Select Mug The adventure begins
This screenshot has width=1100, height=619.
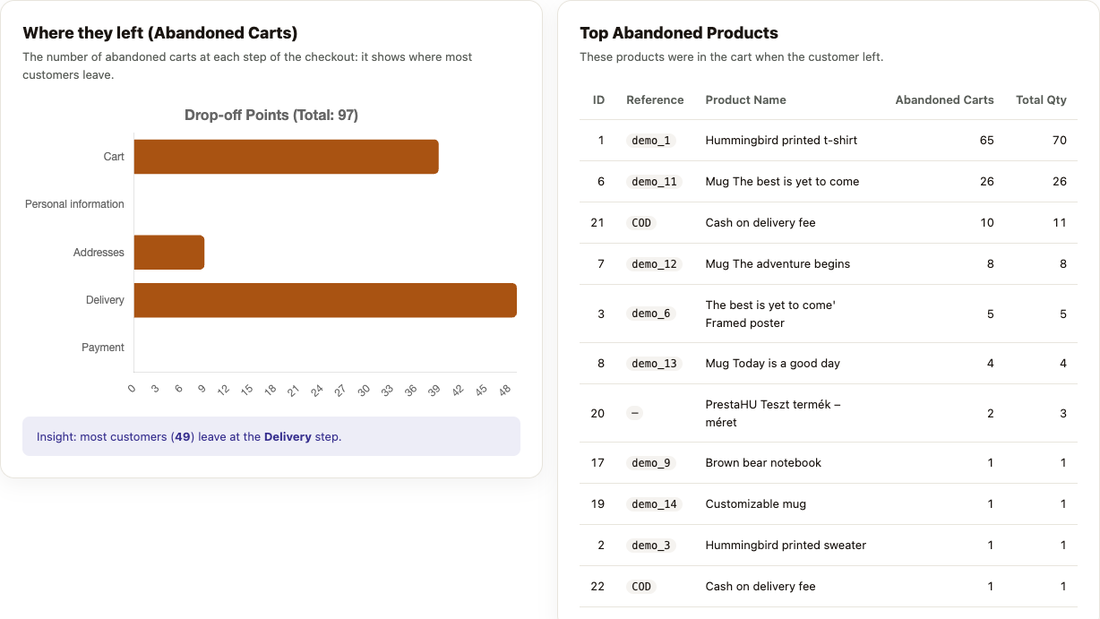point(777,264)
